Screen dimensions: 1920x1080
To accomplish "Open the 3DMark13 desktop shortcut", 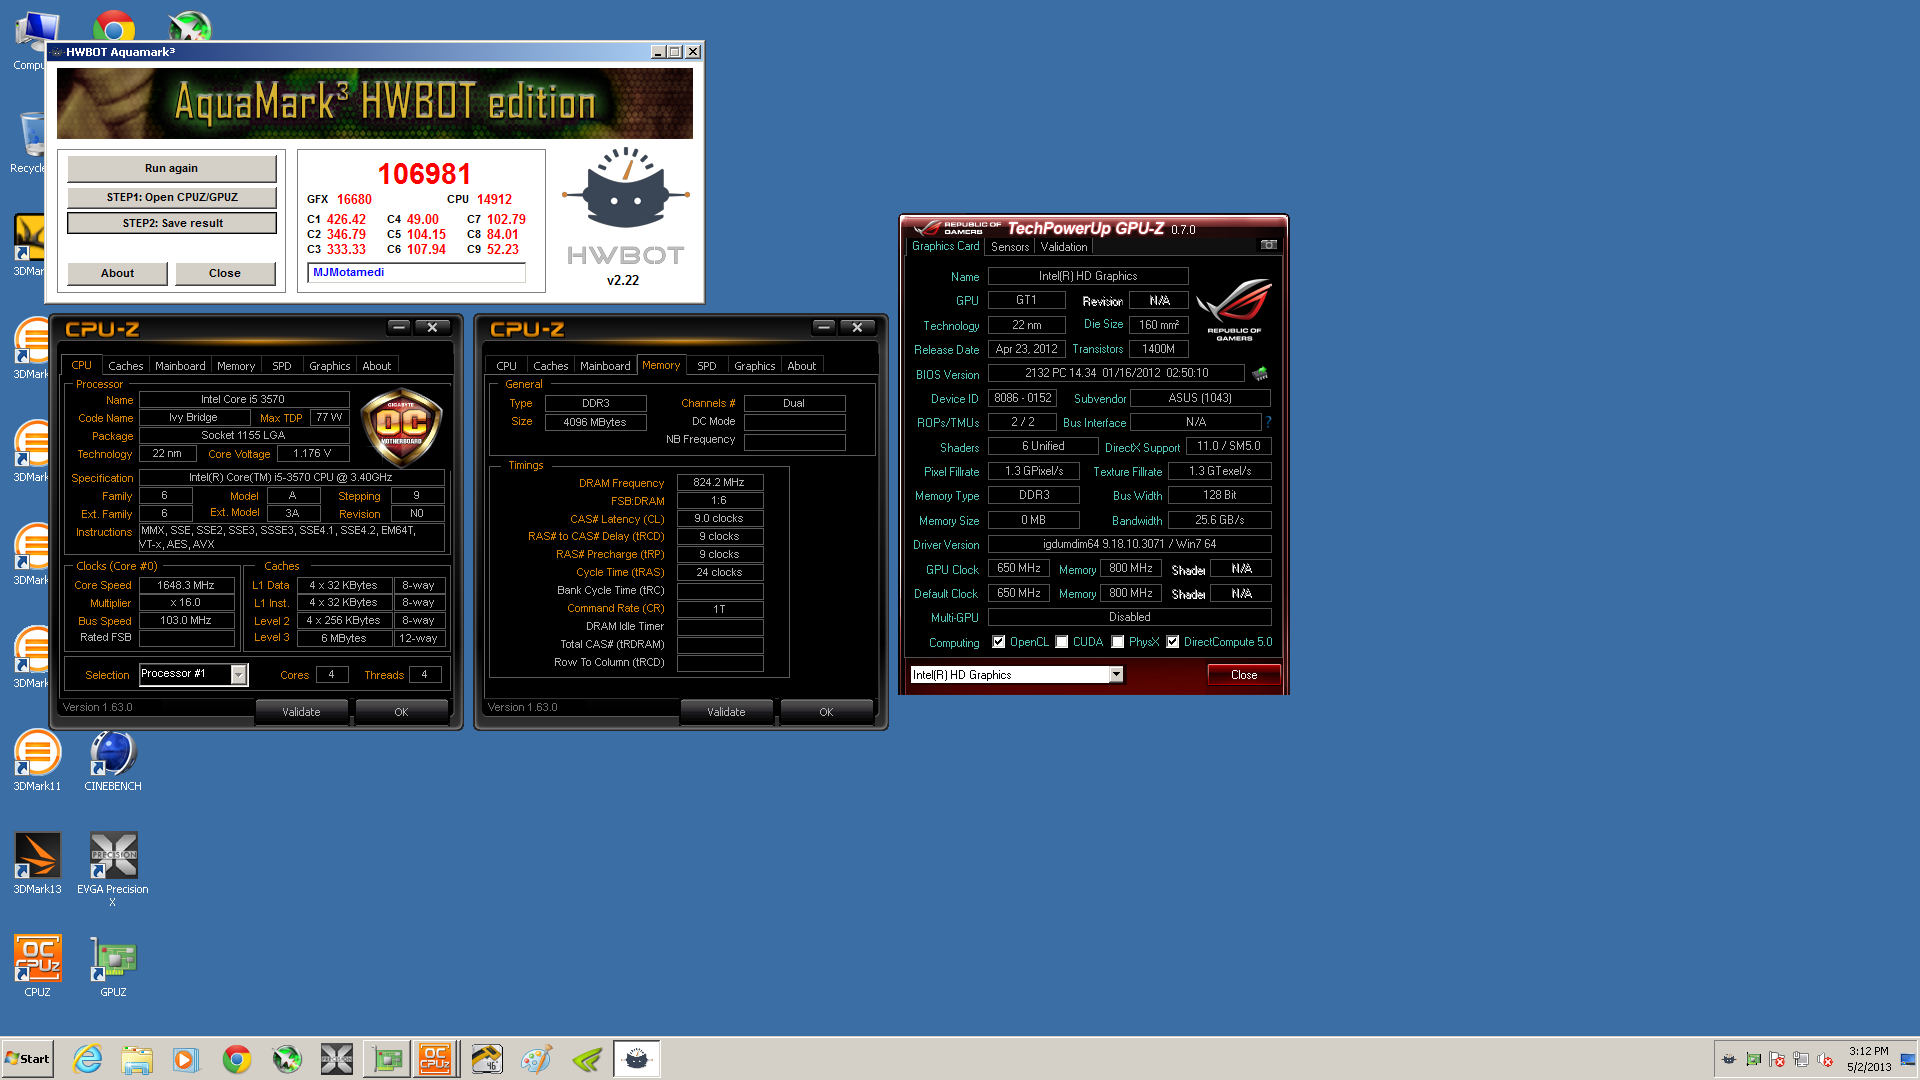I will pos(37,864).
